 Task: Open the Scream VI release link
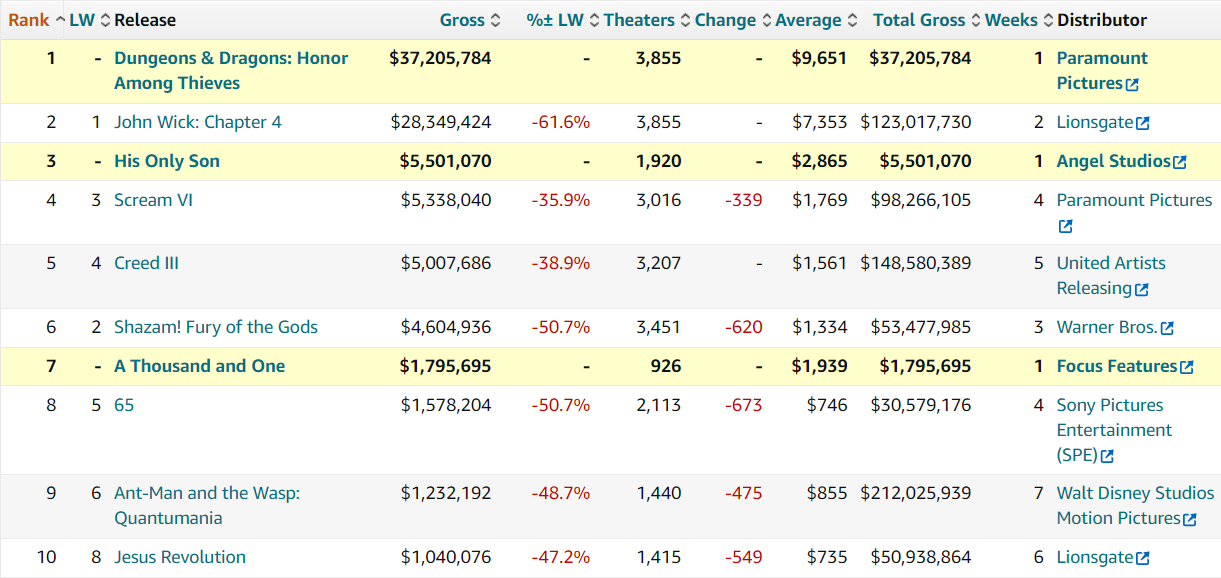pos(153,200)
